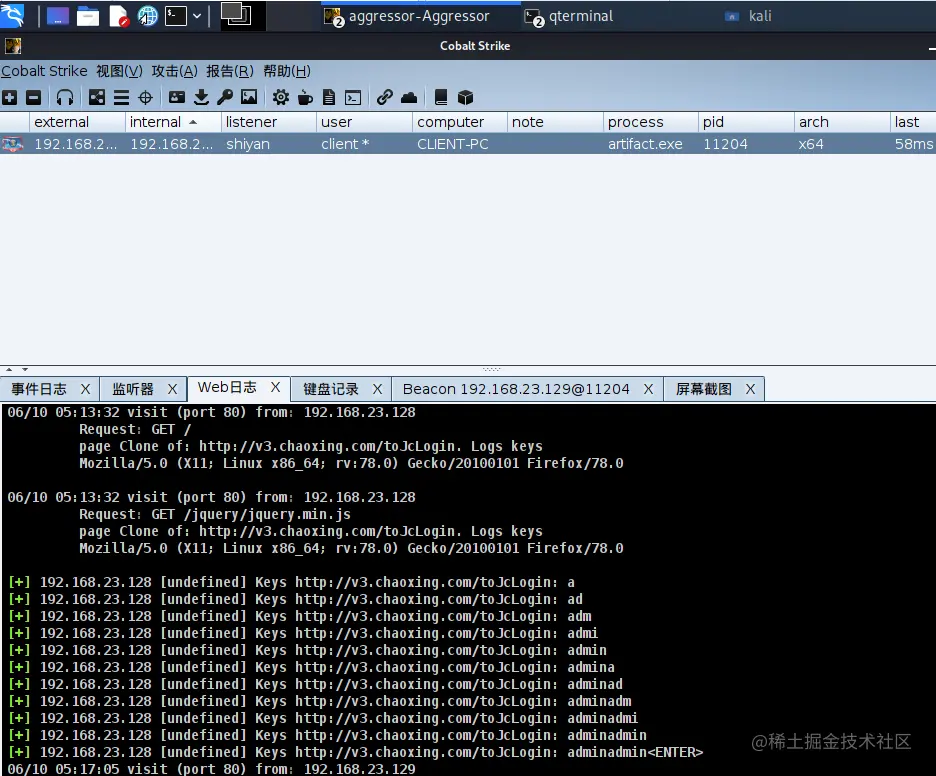Click the document icon for Office macro
The height and width of the screenshot is (776, 936).
[329, 97]
